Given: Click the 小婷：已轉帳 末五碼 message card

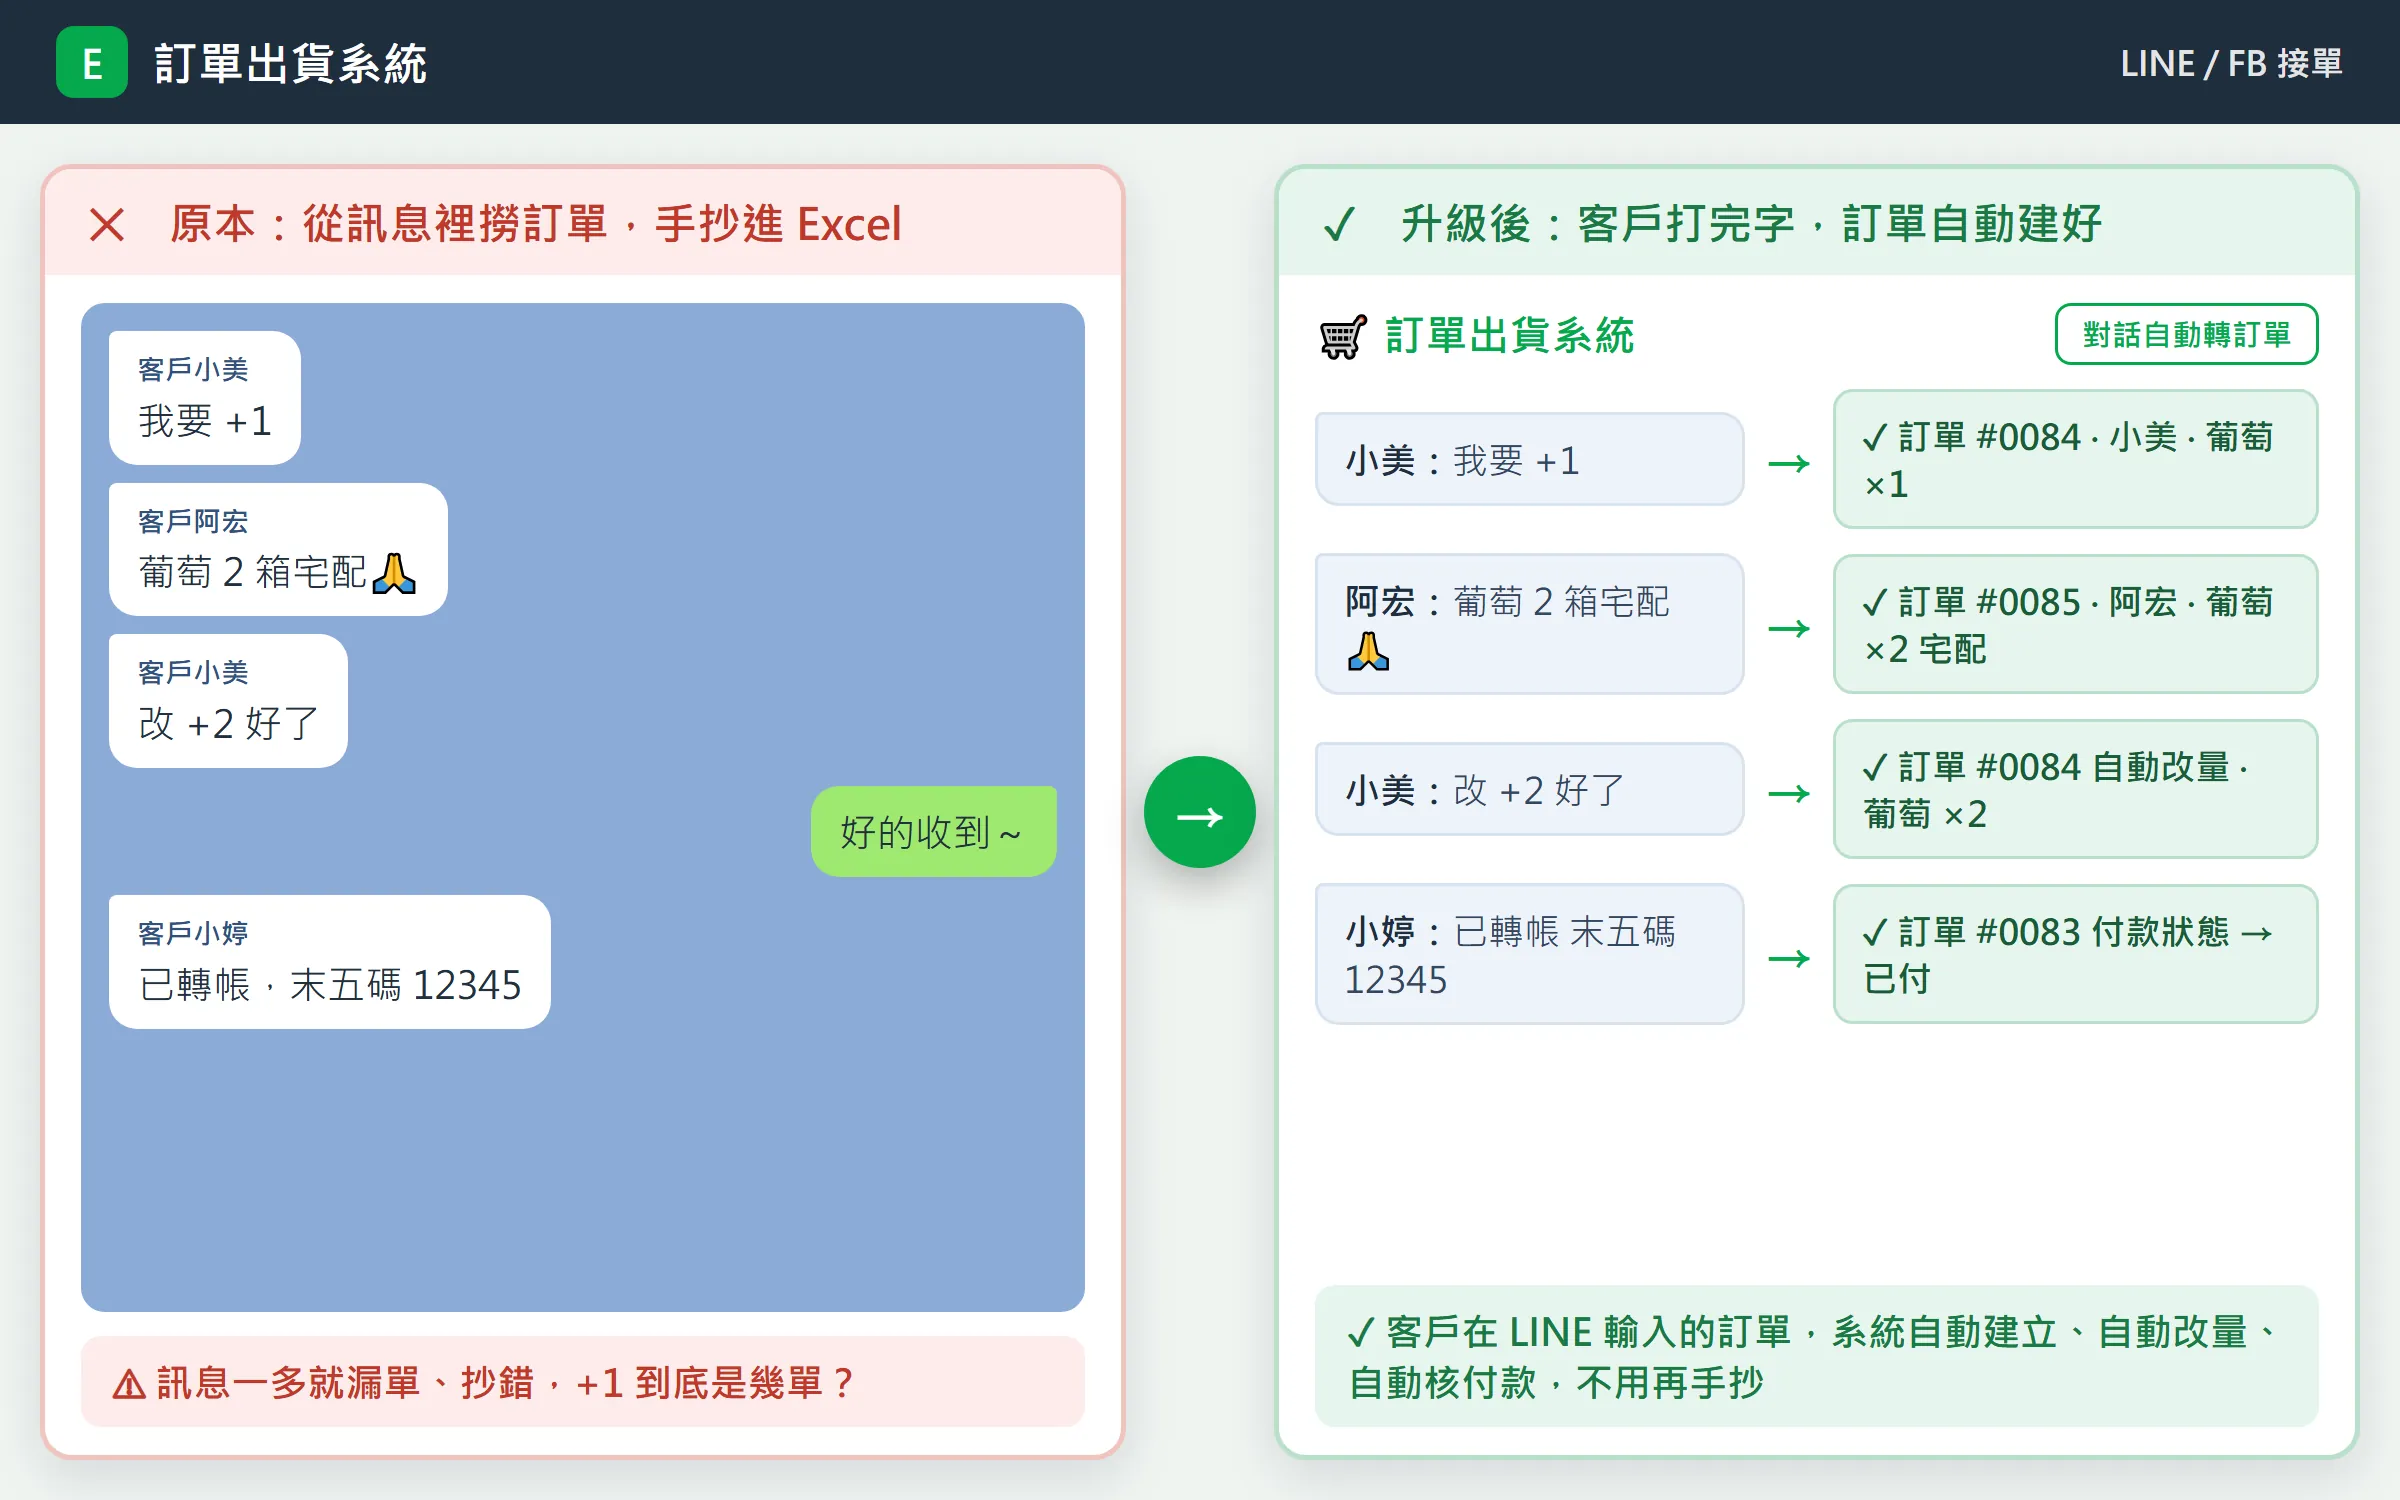Looking at the screenshot, I should click(1529, 954).
